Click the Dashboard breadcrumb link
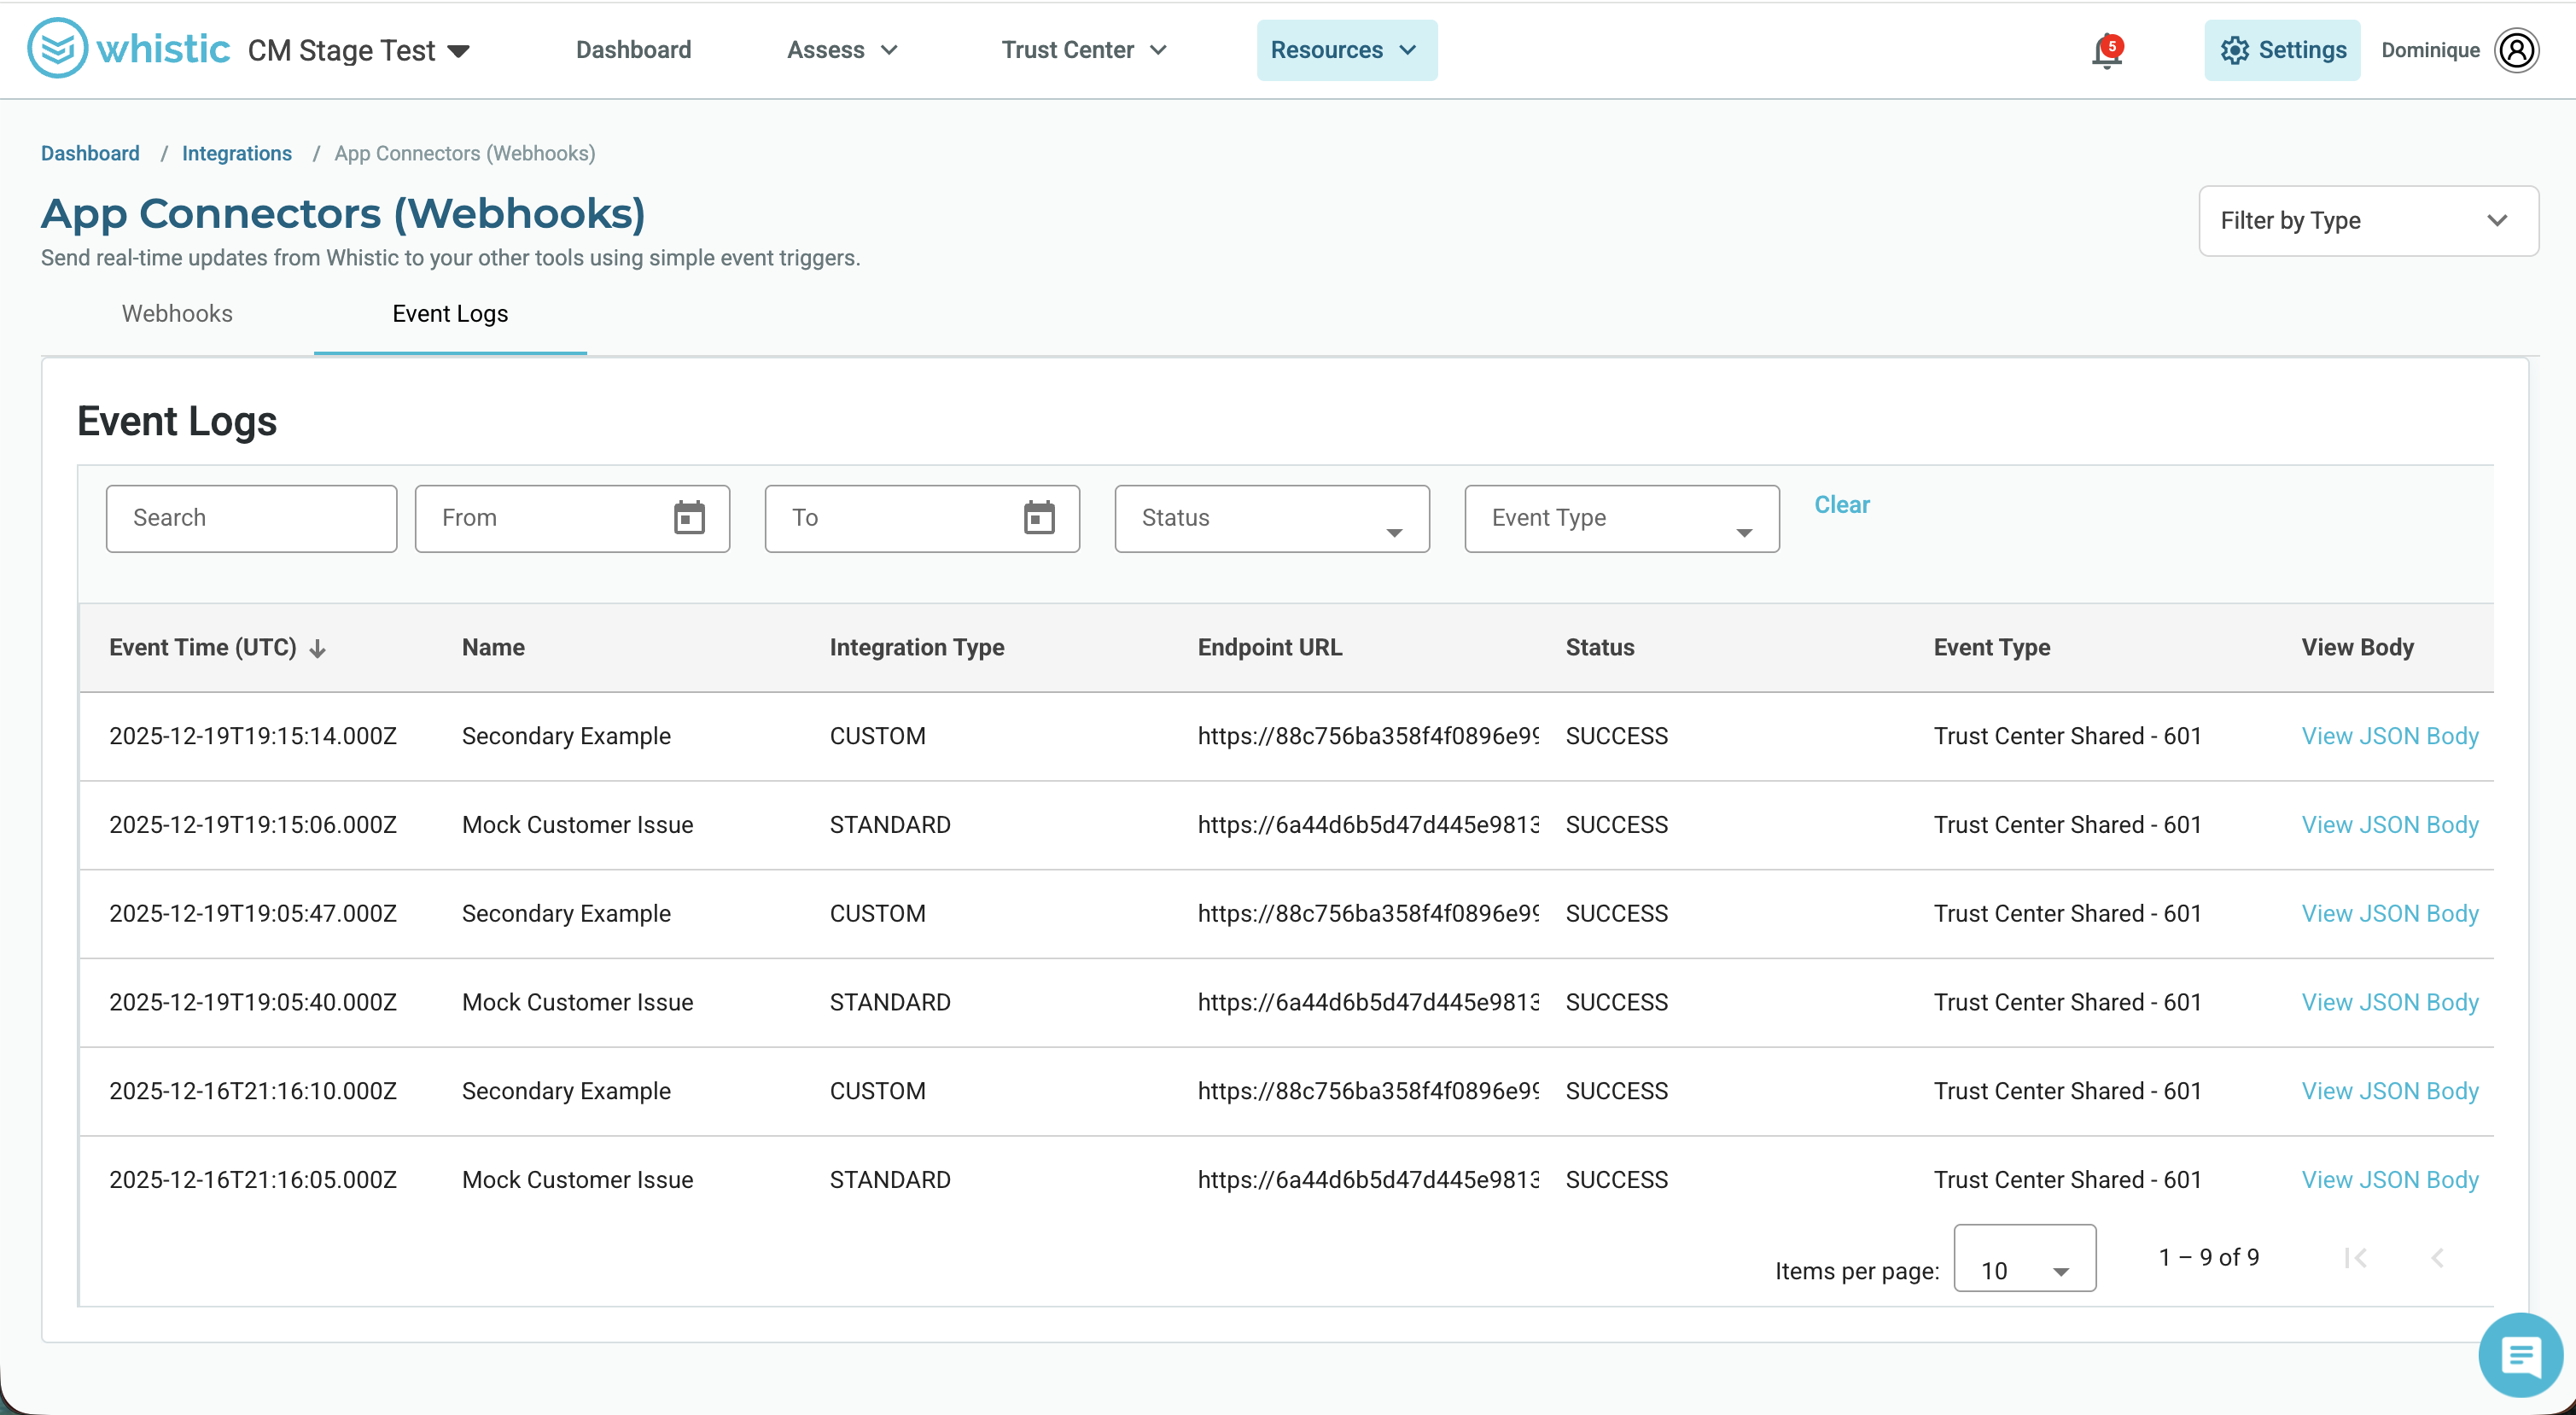Screen dimensions: 2576x1415 (90, 153)
